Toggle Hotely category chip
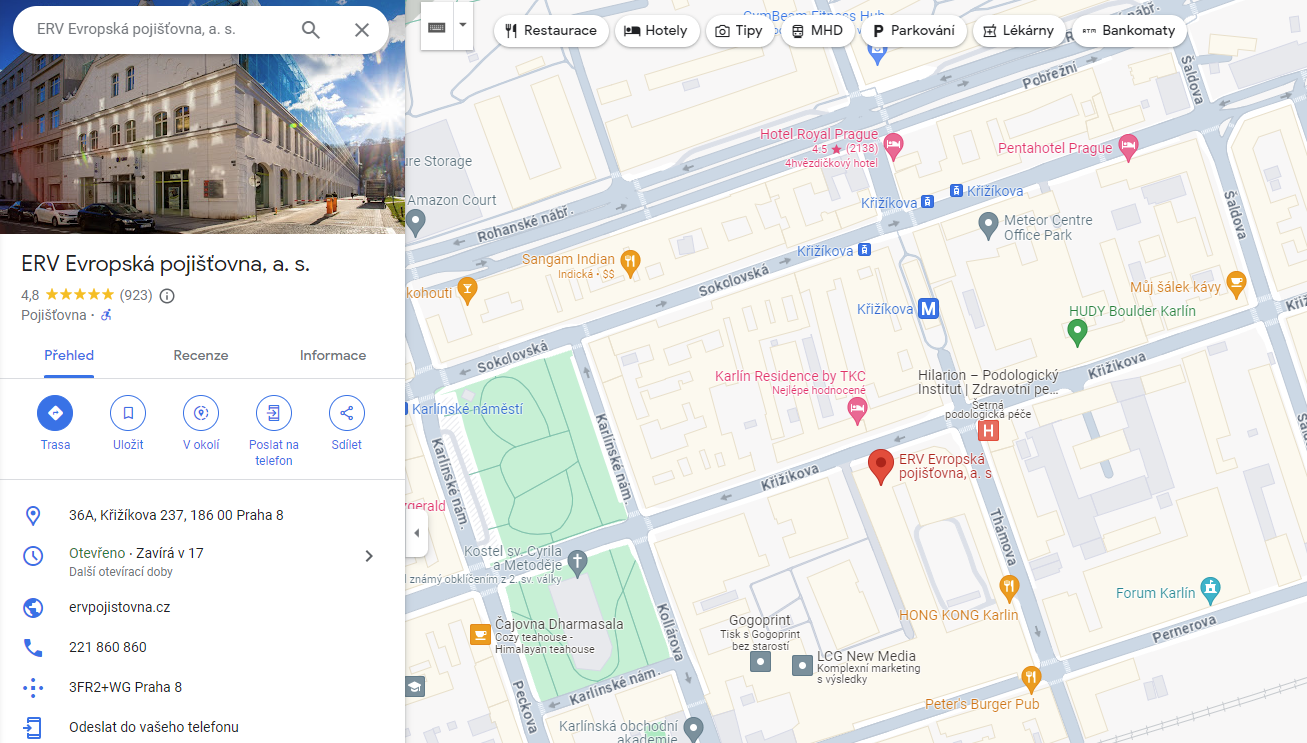The width and height of the screenshot is (1307, 743). point(656,31)
